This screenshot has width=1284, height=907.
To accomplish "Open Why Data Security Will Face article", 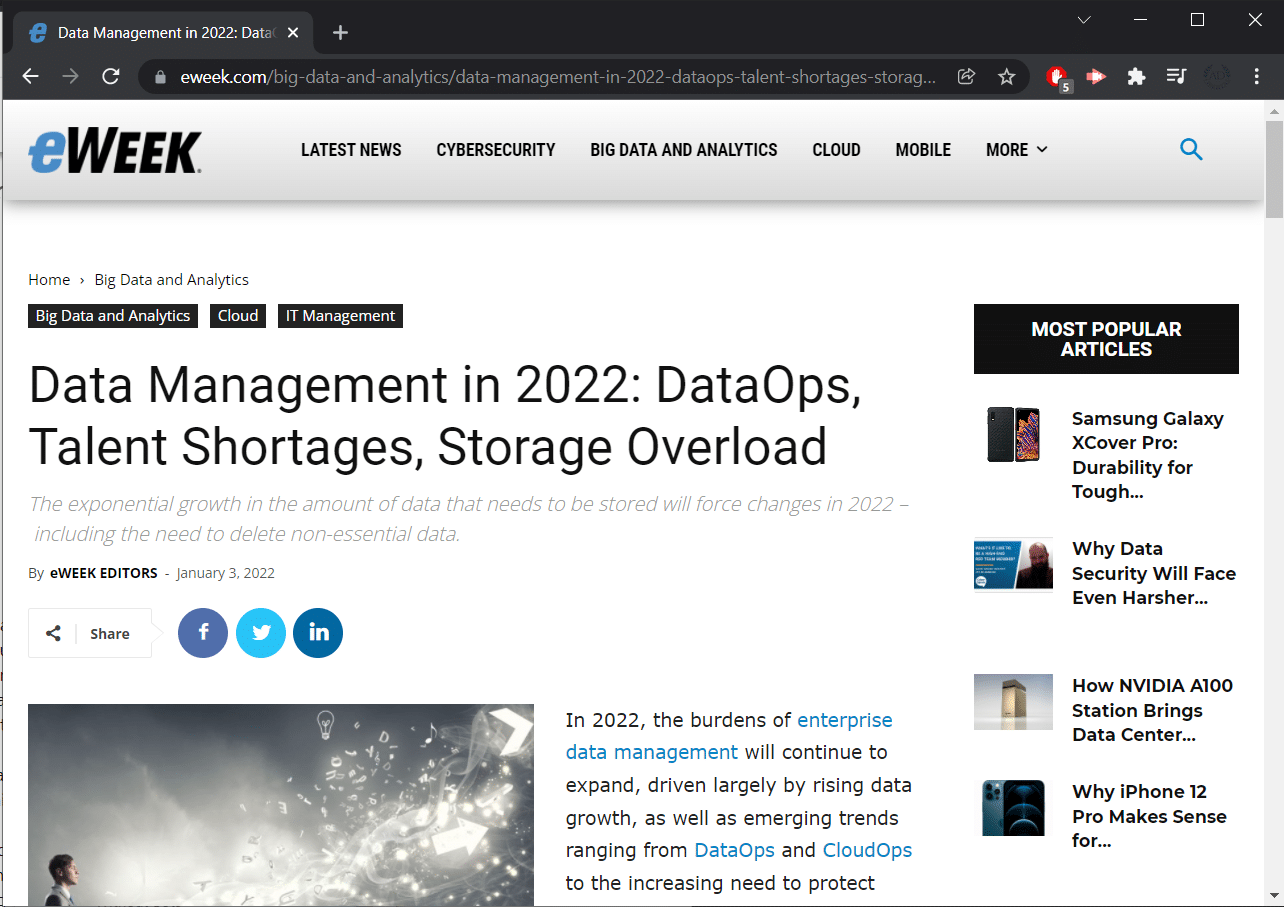I will [x=1154, y=573].
